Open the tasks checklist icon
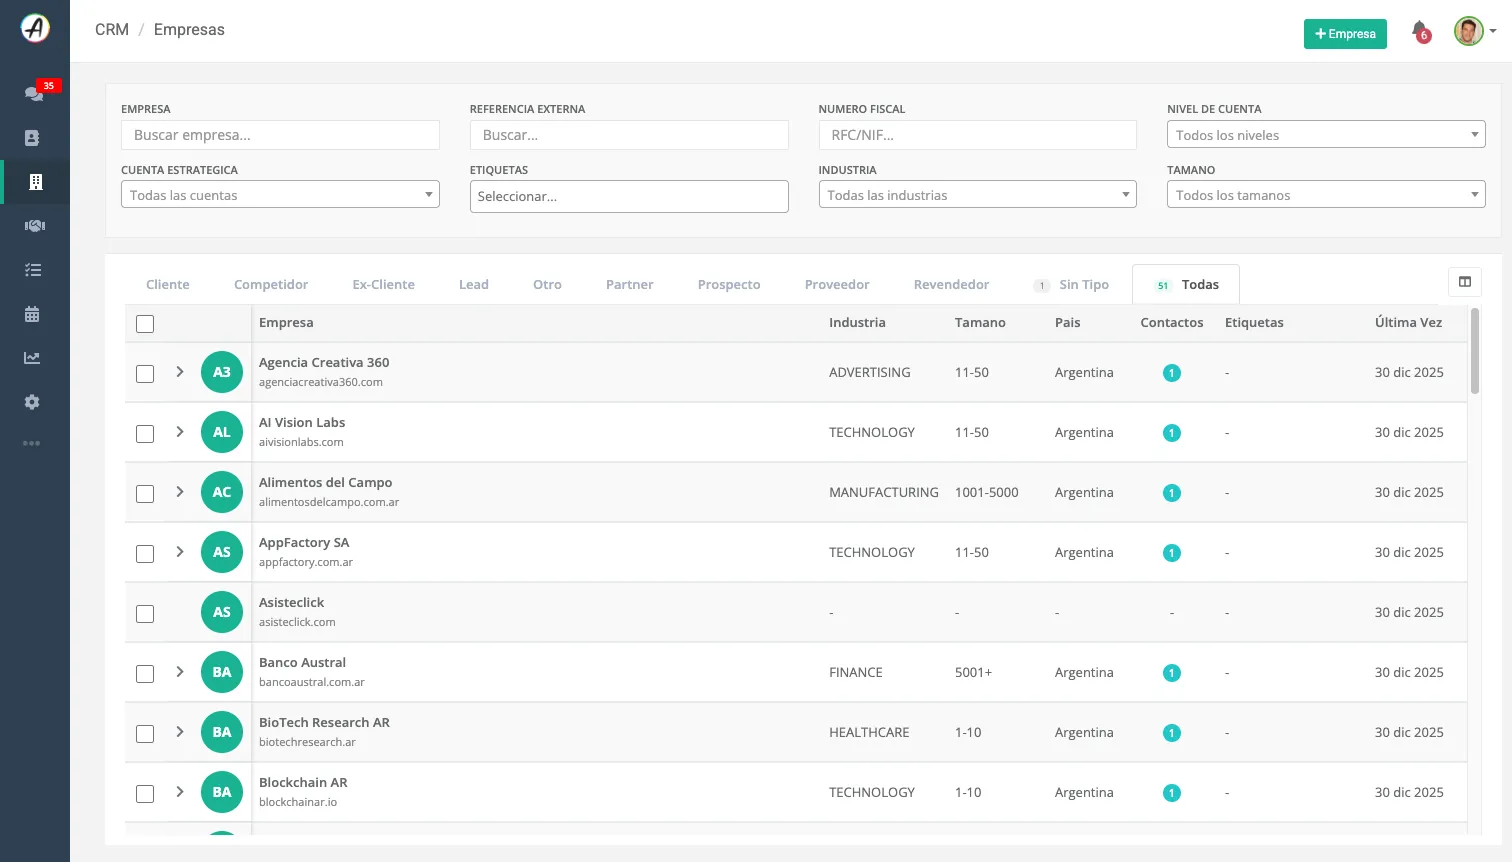The height and width of the screenshot is (862, 1512). click(33, 270)
